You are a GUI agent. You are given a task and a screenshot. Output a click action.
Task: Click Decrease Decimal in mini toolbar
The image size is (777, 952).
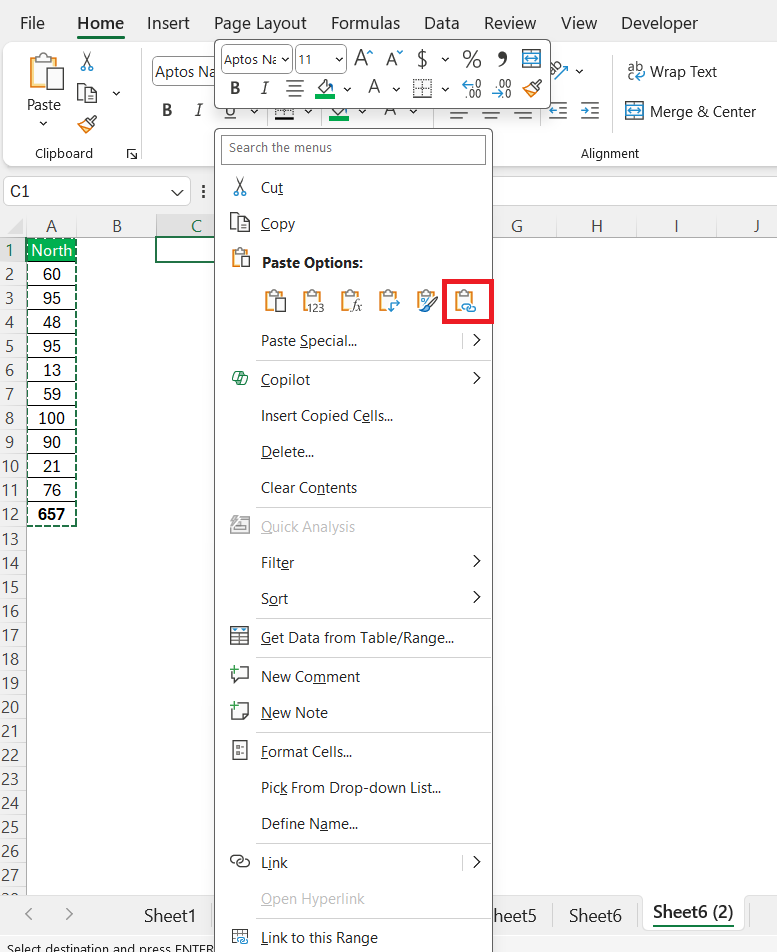pyautogui.click(x=502, y=89)
